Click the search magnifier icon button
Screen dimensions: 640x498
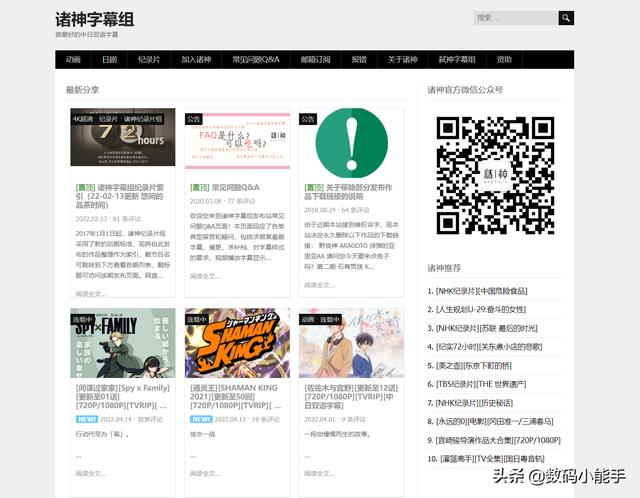[566, 18]
